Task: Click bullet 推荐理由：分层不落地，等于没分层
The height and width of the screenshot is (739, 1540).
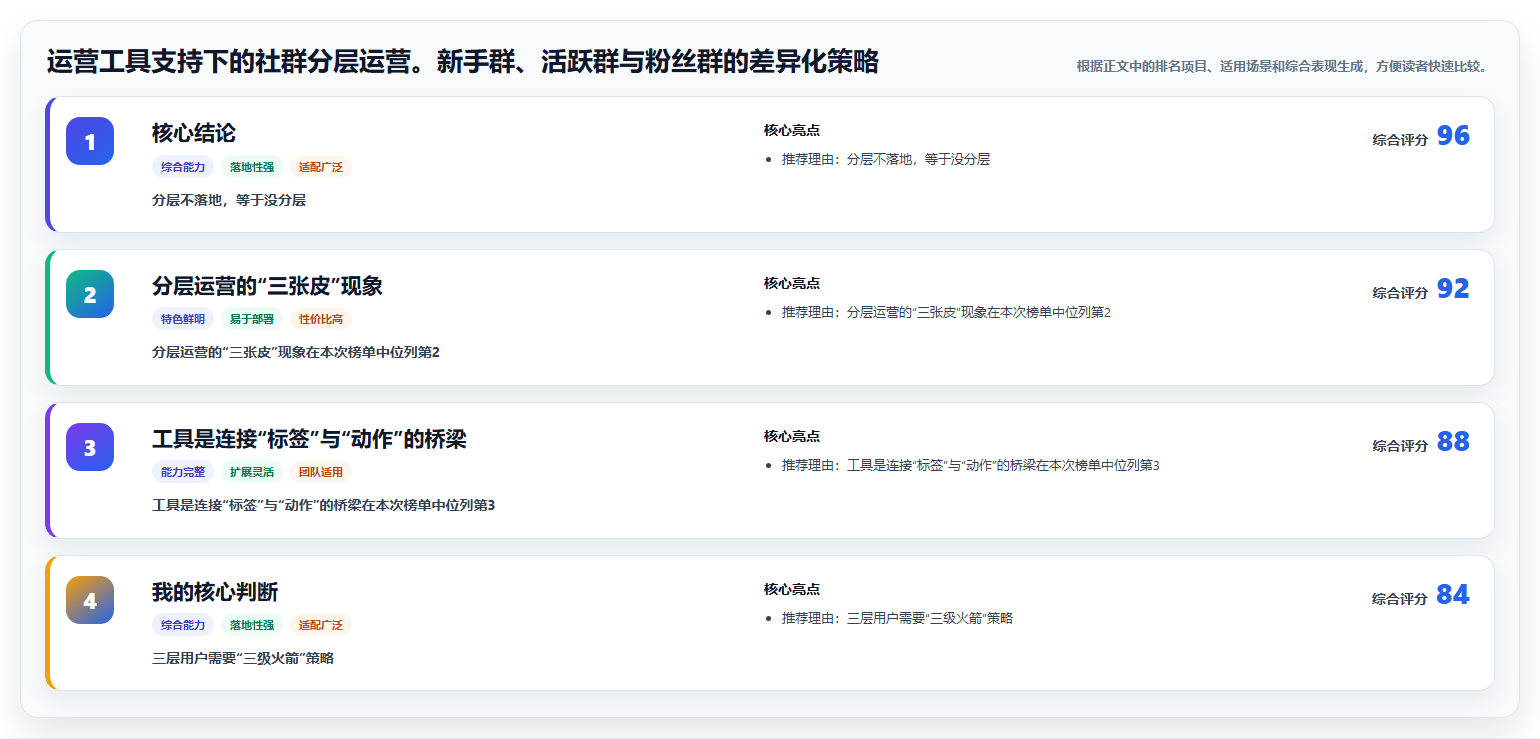Action: 886,159
